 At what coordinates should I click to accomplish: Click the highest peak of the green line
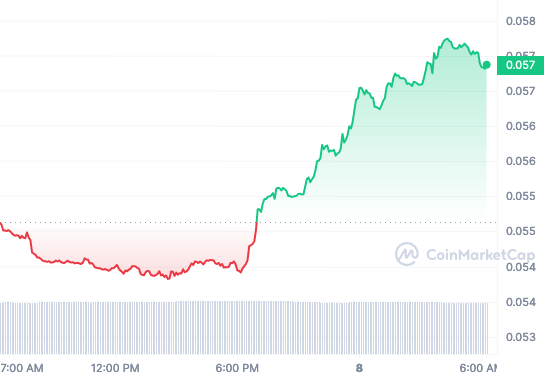point(447,39)
